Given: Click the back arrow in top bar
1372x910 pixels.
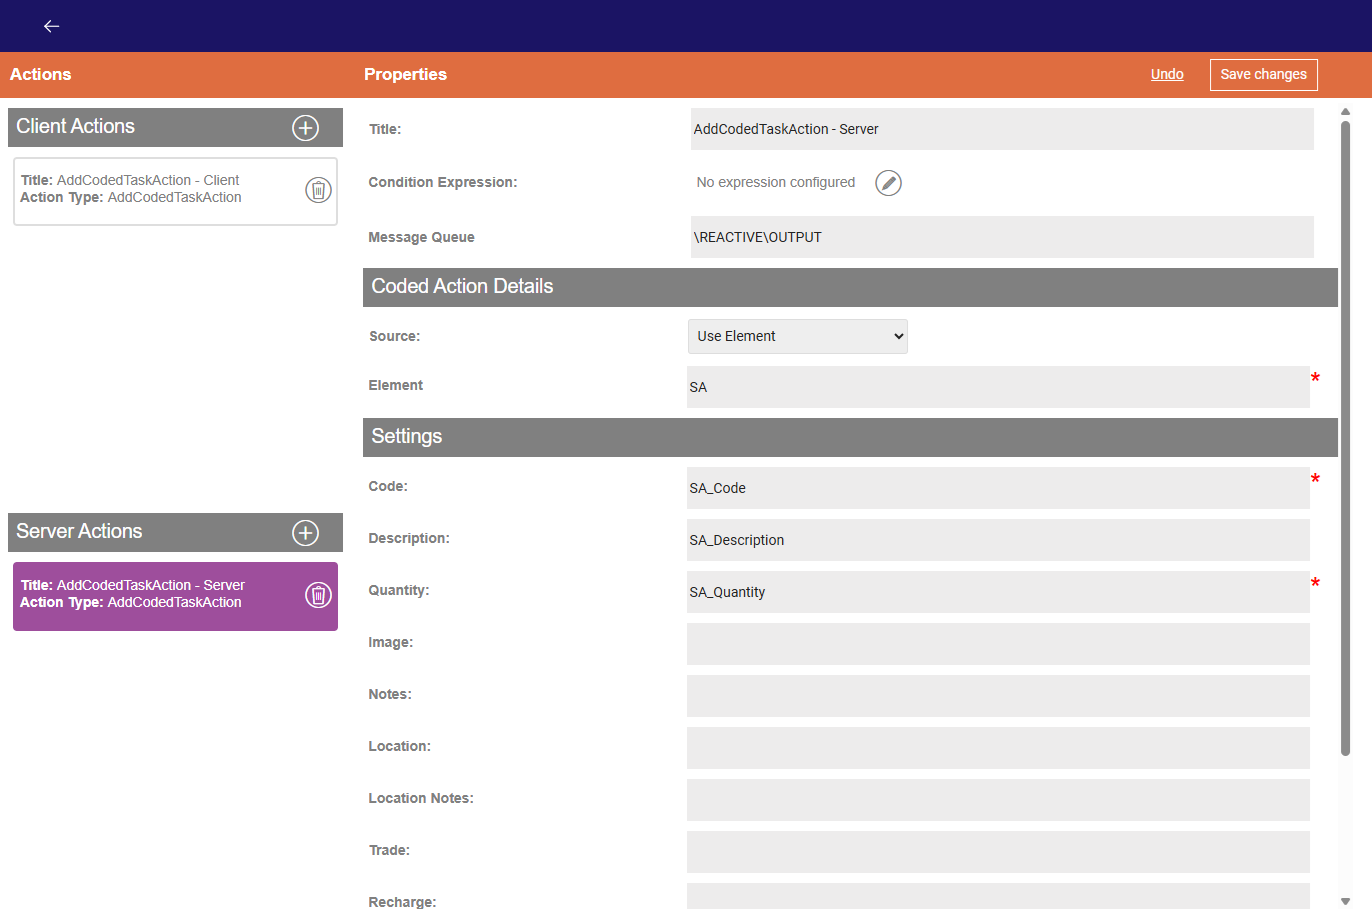Looking at the screenshot, I should pos(52,26).
